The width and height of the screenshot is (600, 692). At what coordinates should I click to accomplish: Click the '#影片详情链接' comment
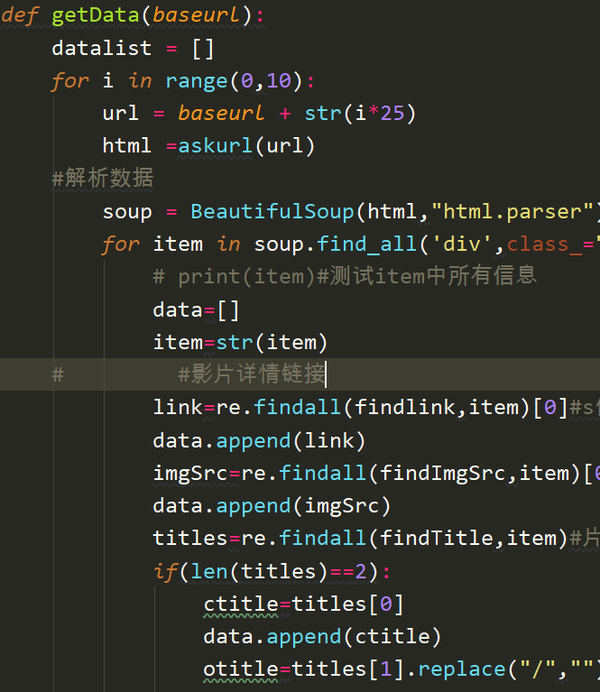coord(251,374)
